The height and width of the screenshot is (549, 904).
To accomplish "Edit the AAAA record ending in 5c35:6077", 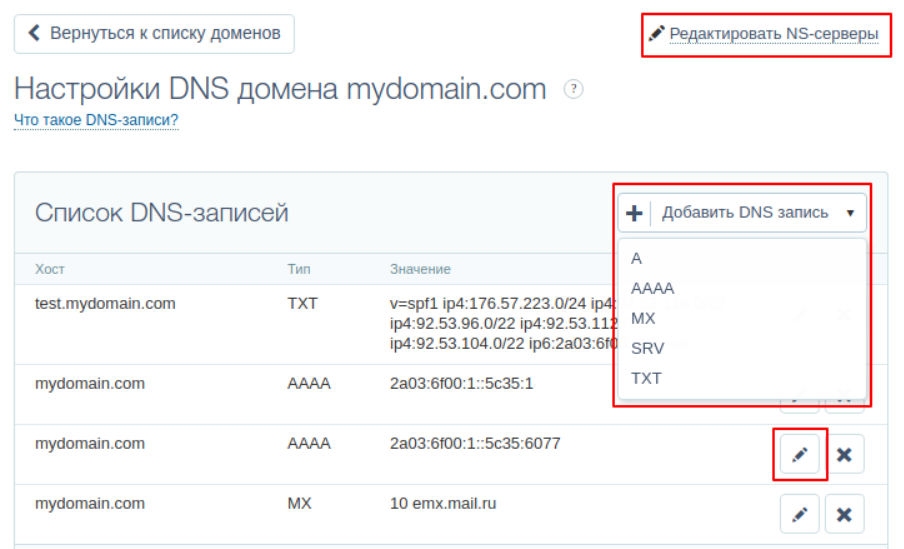I will 799,455.
